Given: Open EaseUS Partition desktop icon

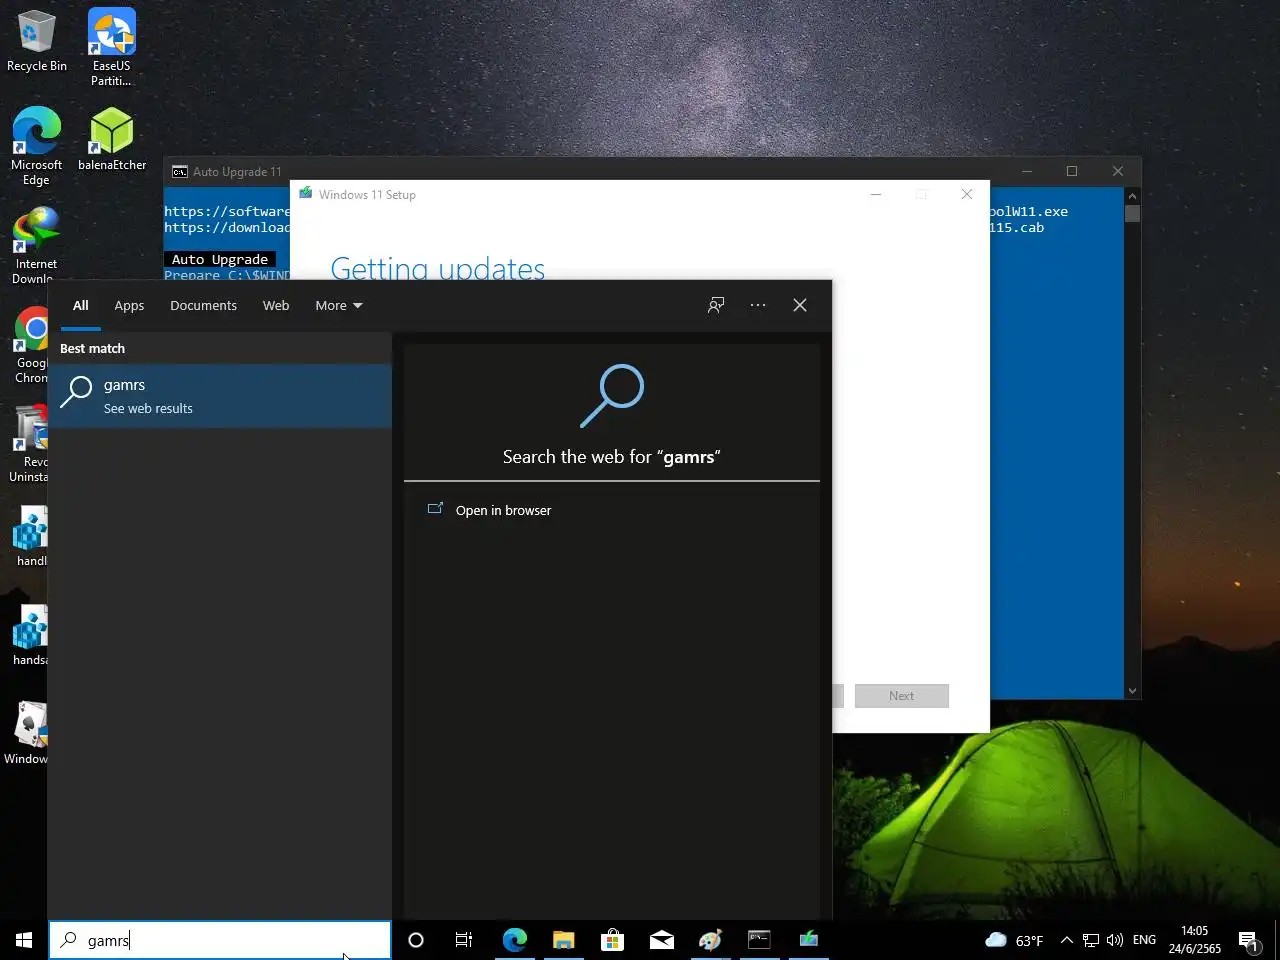Looking at the screenshot, I should [x=111, y=47].
